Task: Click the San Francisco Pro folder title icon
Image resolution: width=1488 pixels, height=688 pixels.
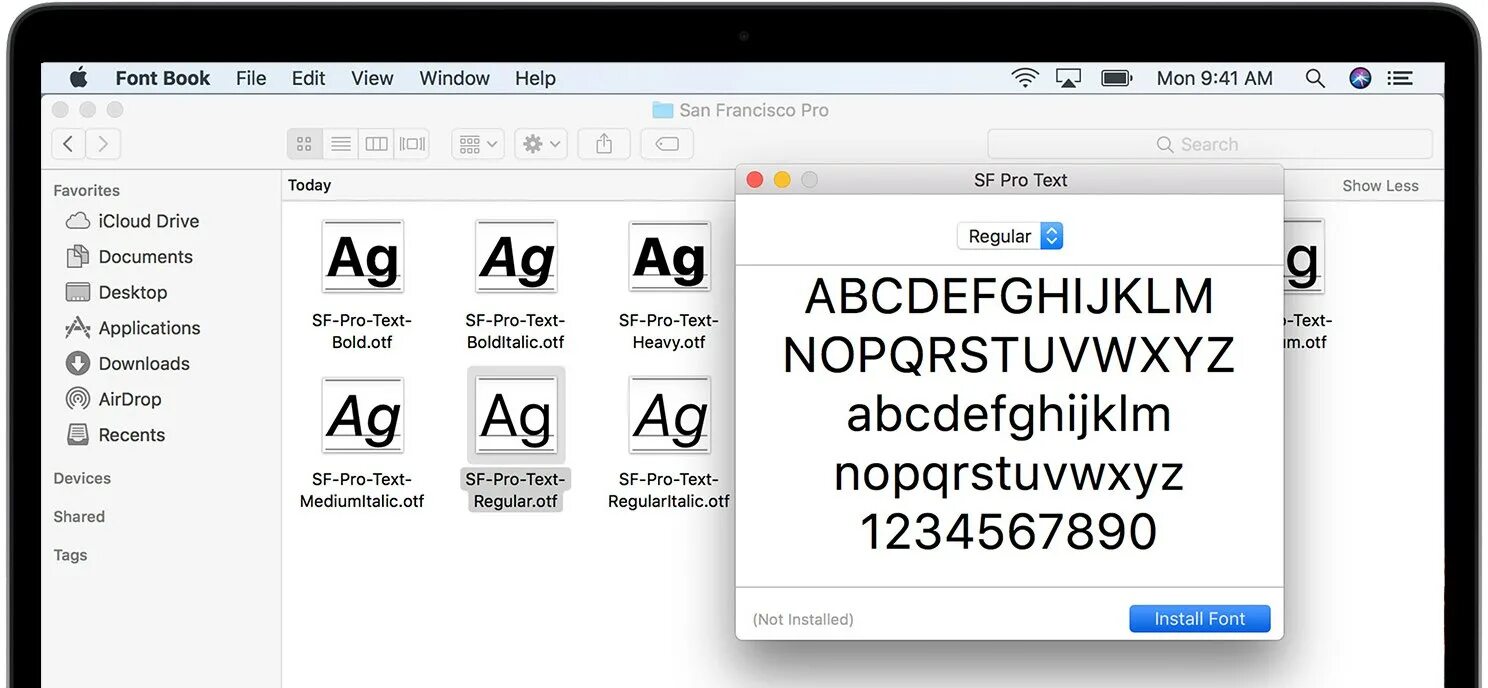Action: pyautogui.click(x=662, y=110)
